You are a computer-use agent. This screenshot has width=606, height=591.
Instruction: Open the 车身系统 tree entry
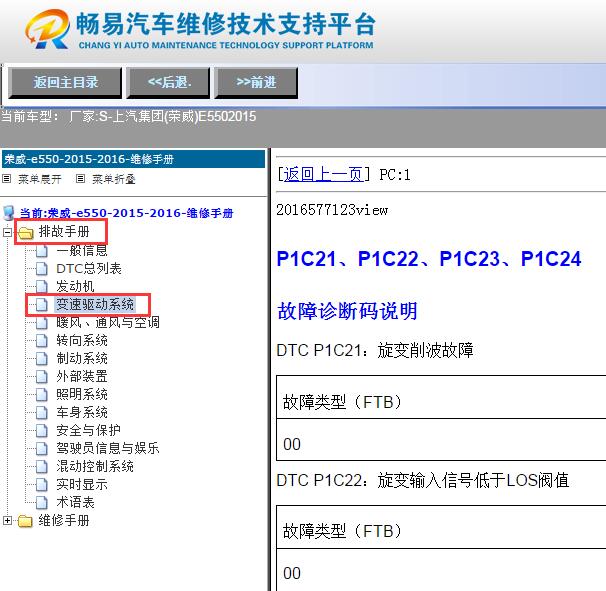[82, 412]
